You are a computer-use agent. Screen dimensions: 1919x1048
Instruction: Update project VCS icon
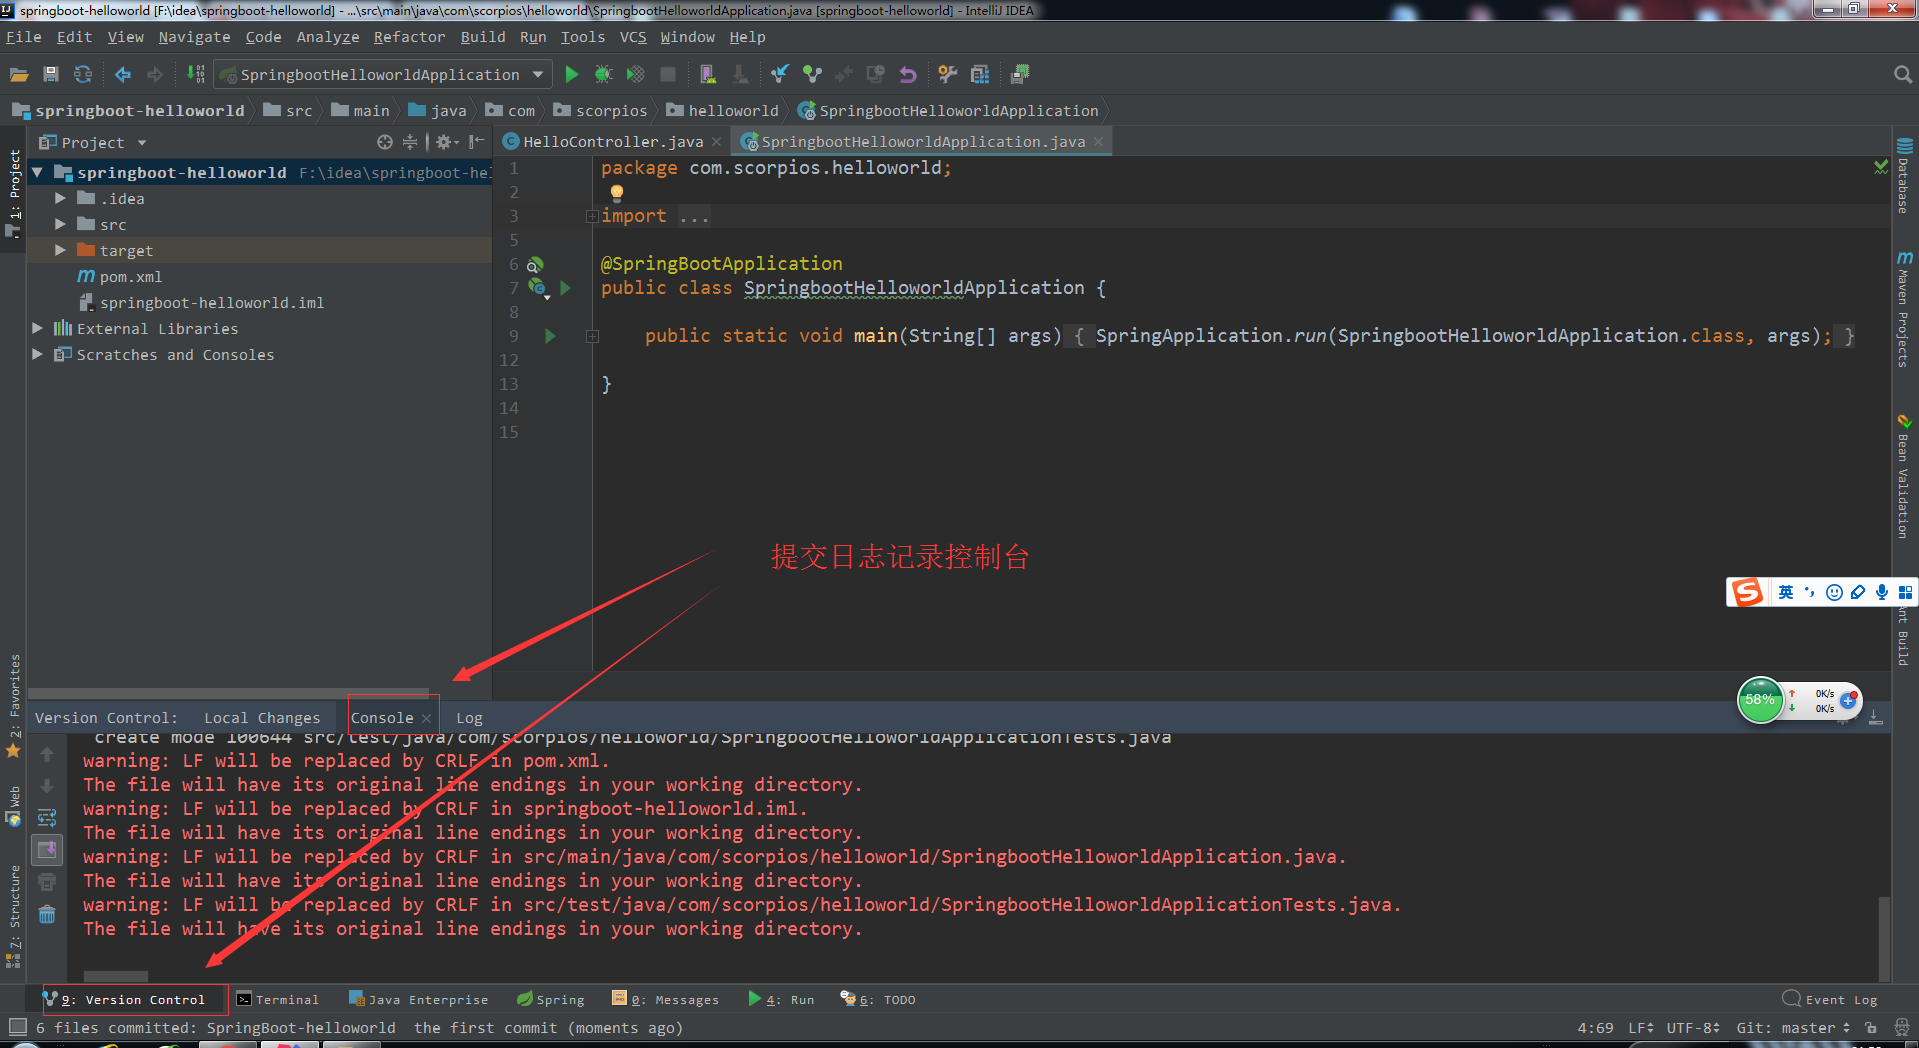tap(780, 74)
